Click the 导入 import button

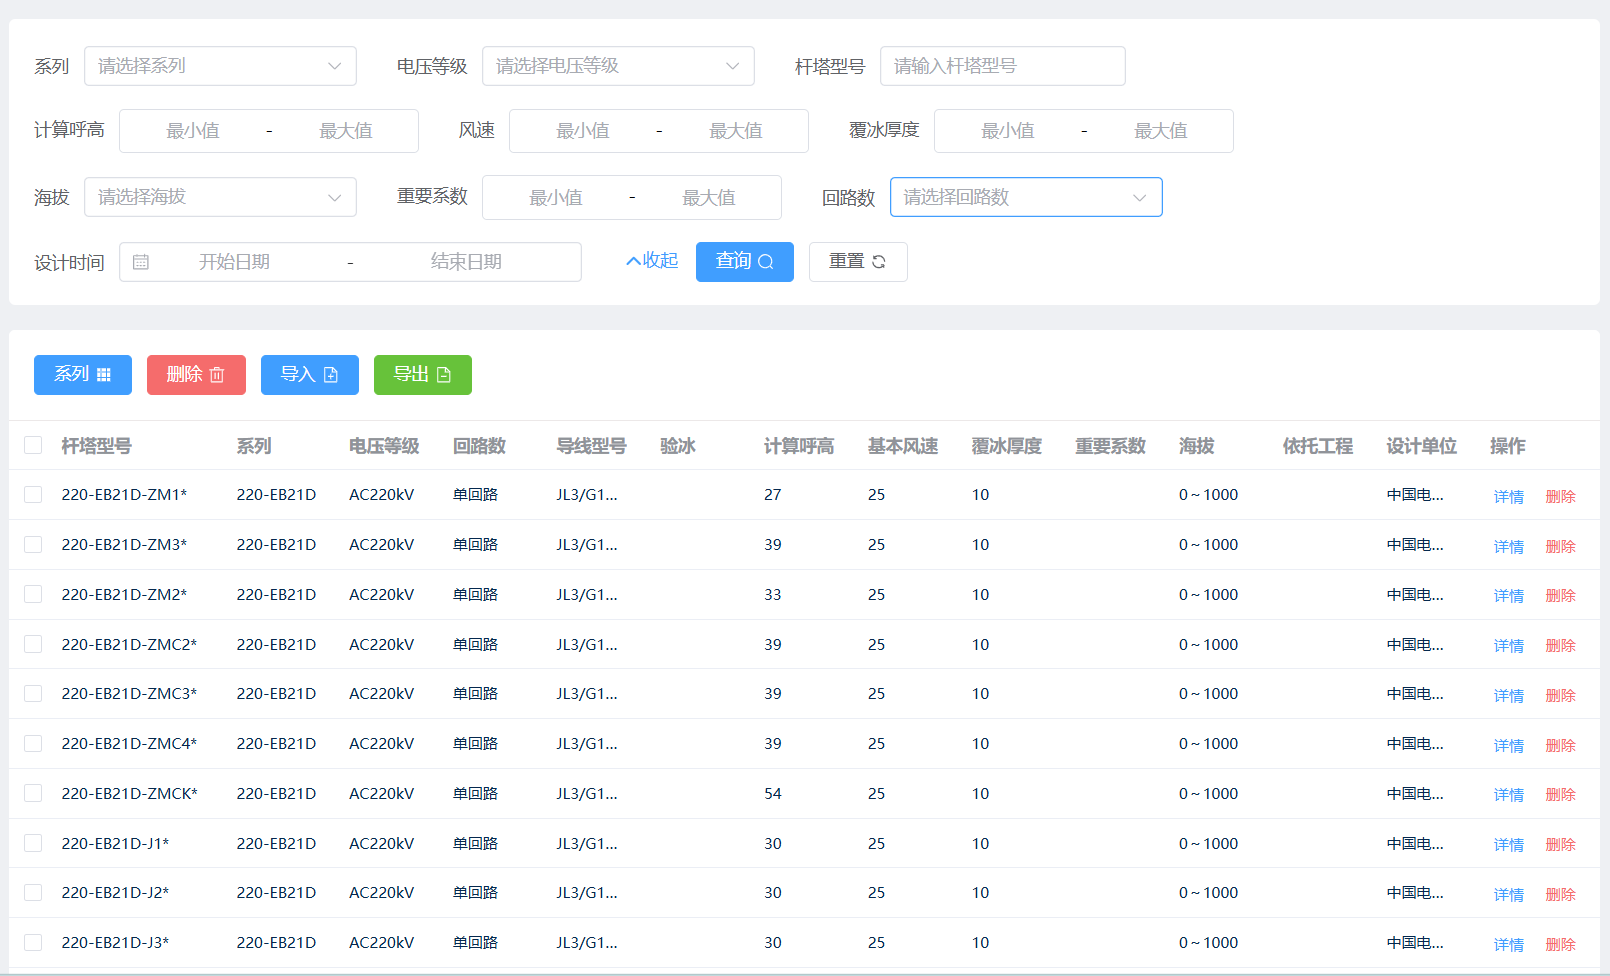[x=310, y=375]
